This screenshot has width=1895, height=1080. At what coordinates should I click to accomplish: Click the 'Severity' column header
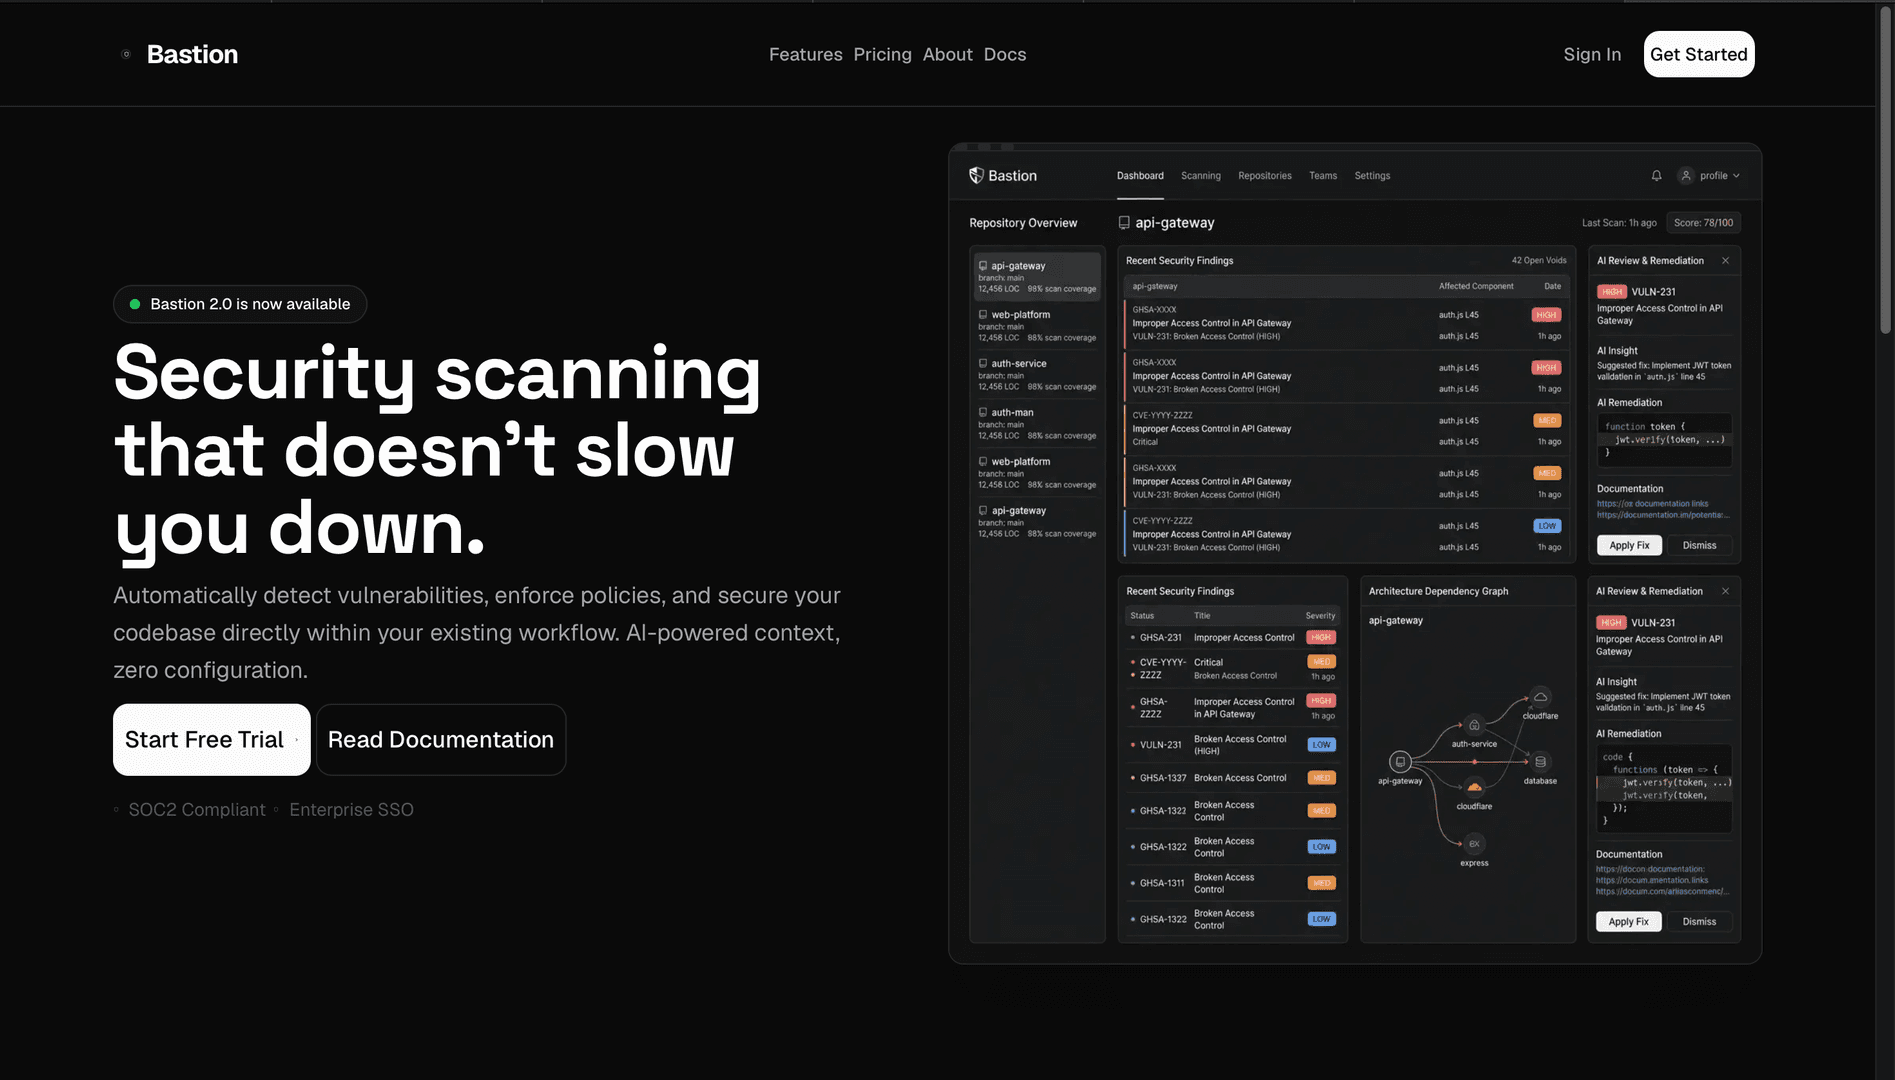1320,616
